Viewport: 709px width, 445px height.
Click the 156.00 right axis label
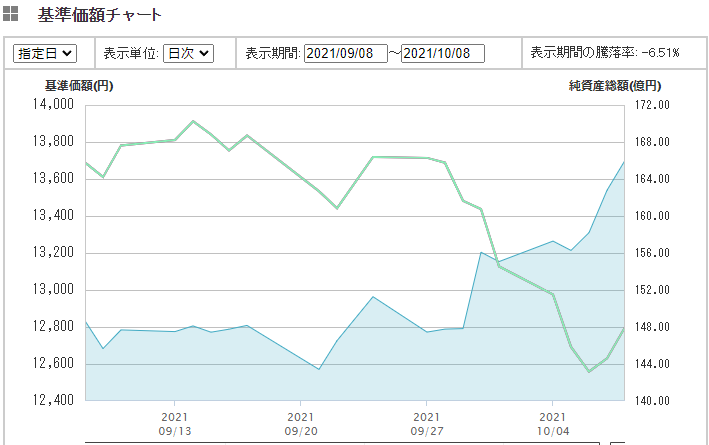pyautogui.click(x=652, y=253)
